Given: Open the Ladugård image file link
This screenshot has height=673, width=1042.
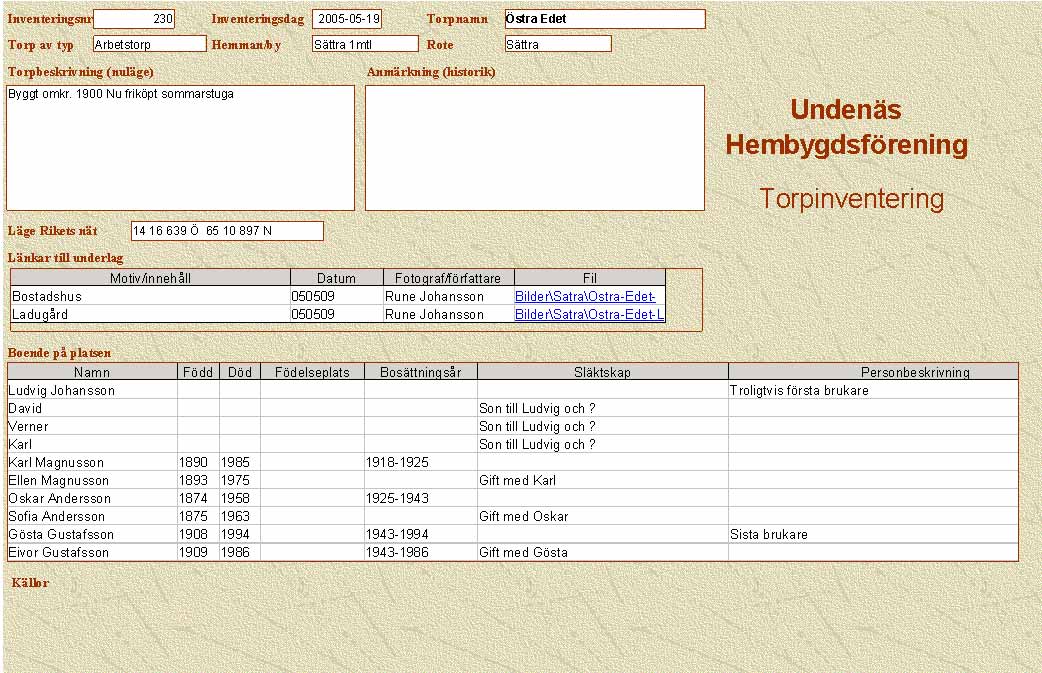Looking at the screenshot, I should (x=589, y=315).
